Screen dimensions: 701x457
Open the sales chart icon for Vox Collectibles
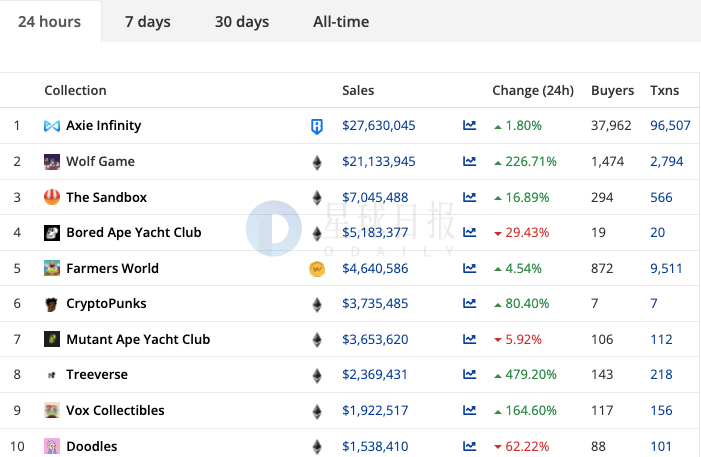pyautogui.click(x=469, y=410)
